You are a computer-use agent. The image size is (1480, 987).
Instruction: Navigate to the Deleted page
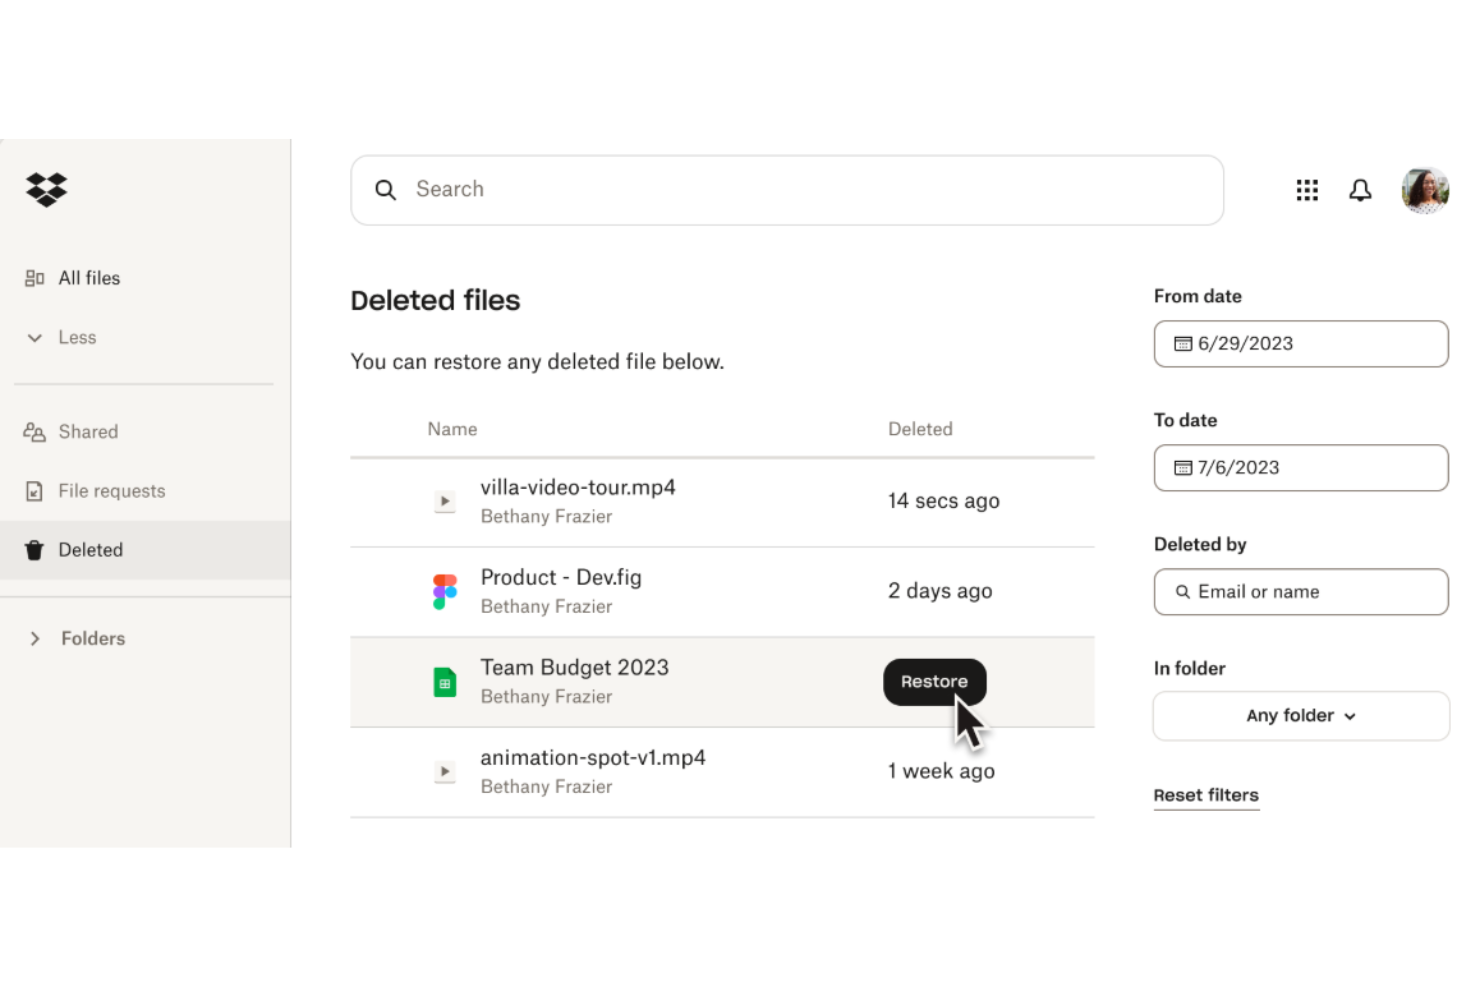pos(90,549)
